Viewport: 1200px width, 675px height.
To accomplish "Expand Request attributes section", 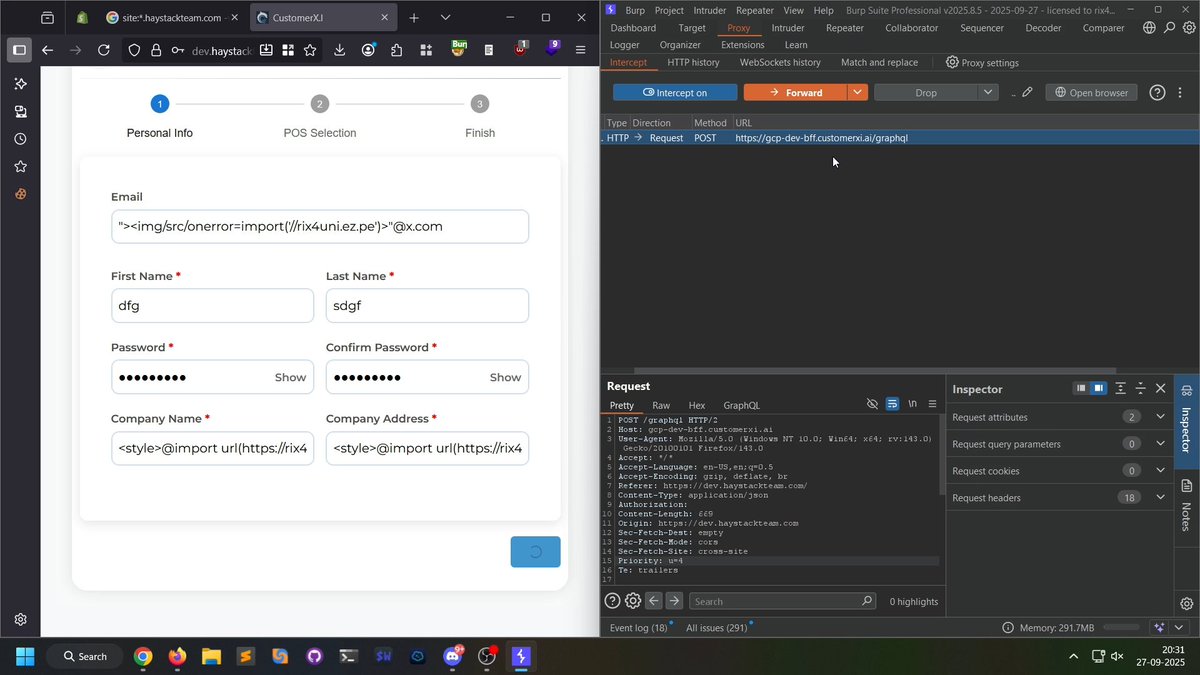I will (1059, 417).
